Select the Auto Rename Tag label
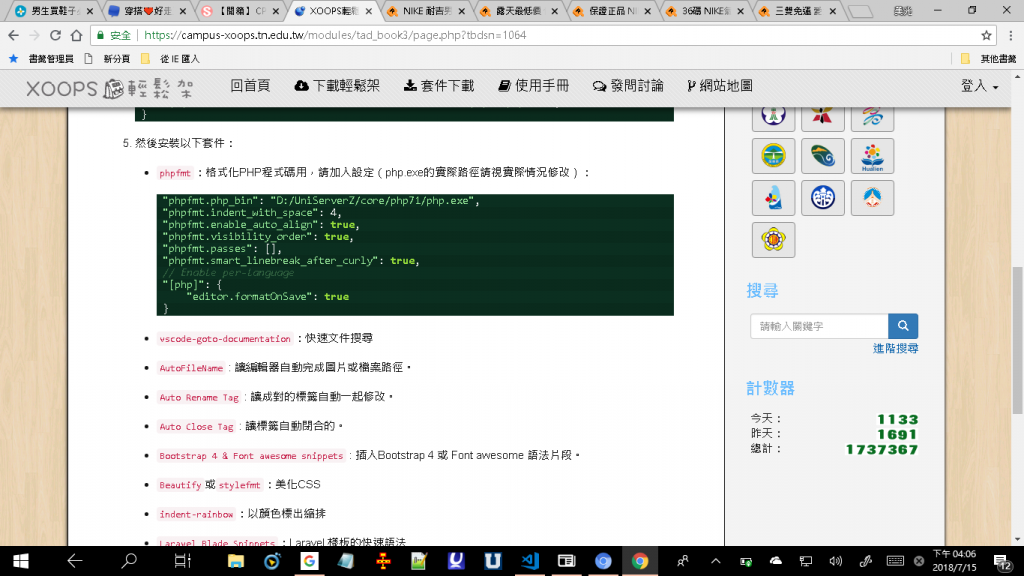 199,398
